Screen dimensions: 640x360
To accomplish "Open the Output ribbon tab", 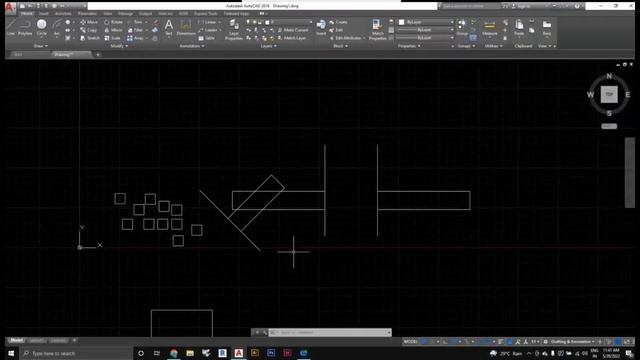I will (x=145, y=13).
